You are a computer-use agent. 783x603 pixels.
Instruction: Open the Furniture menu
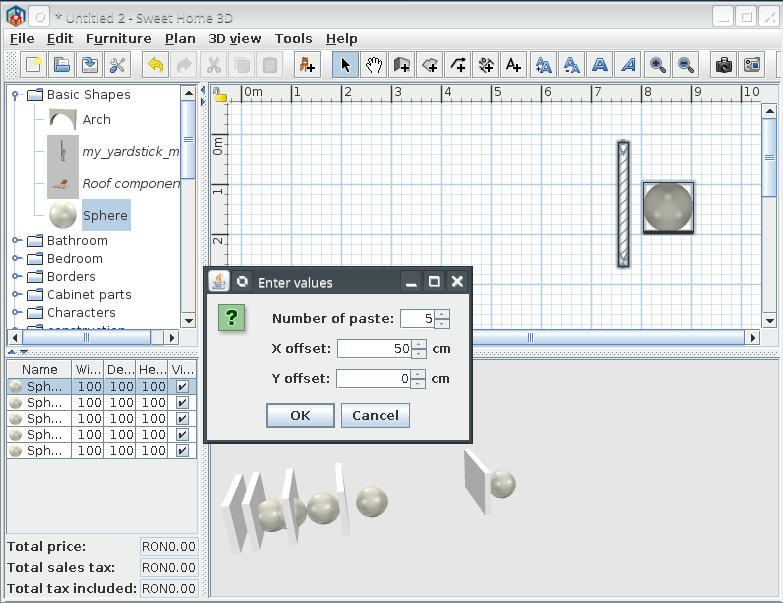point(119,39)
